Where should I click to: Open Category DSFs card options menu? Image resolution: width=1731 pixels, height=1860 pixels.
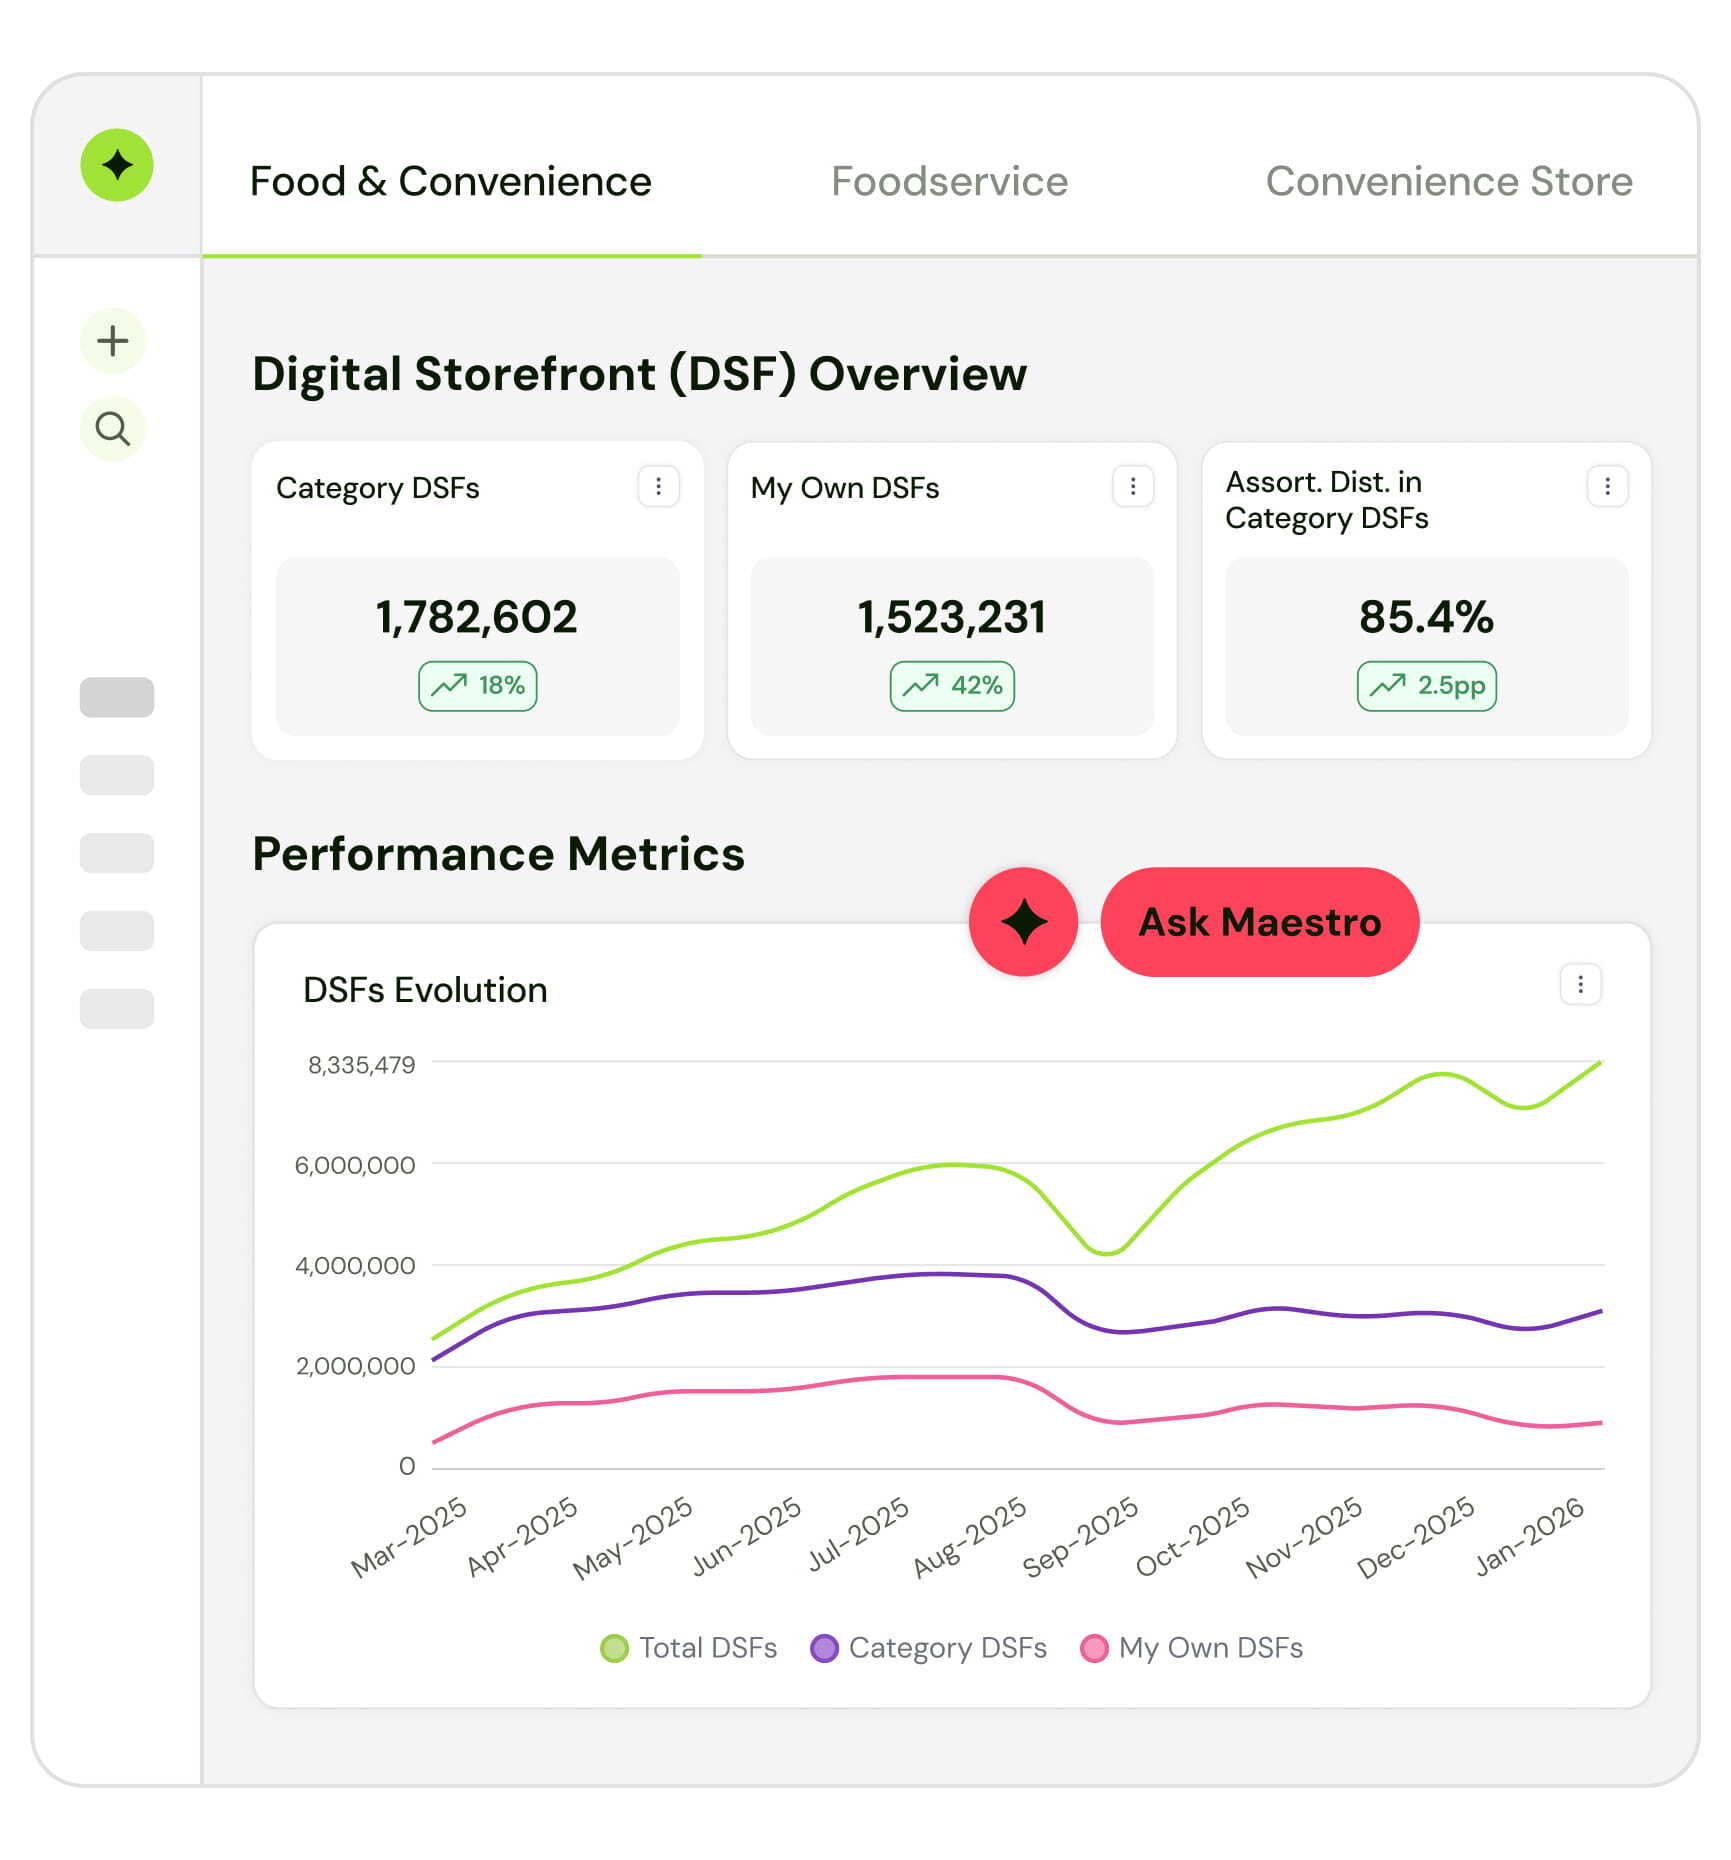658,486
